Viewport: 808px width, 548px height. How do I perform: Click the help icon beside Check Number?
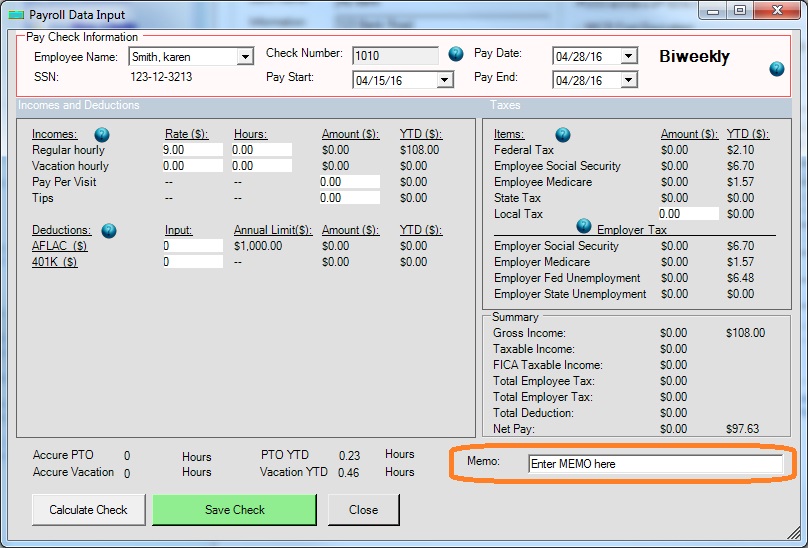(x=456, y=54)
